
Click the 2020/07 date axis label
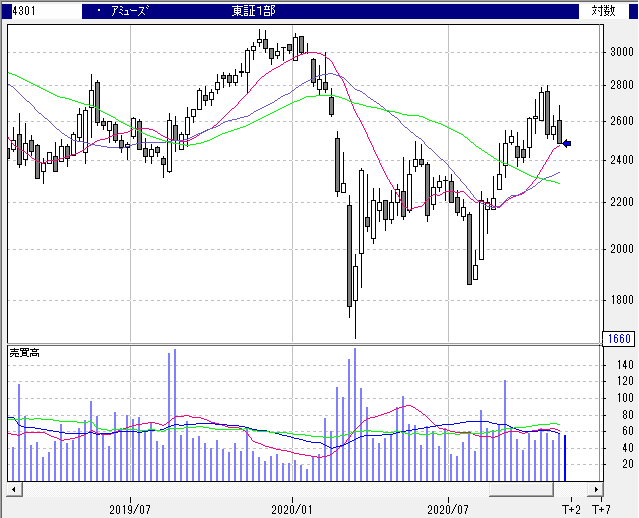coord(448,509)
